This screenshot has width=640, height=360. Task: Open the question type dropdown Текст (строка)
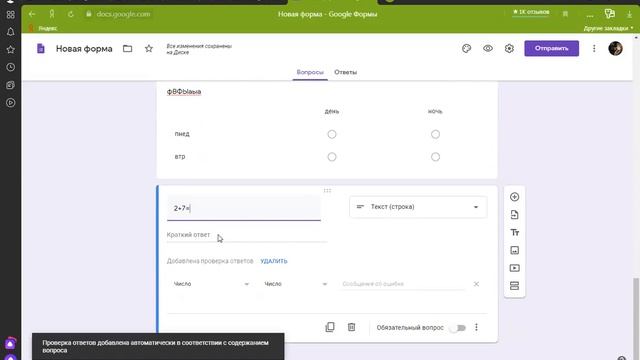(x=418, y=207)
